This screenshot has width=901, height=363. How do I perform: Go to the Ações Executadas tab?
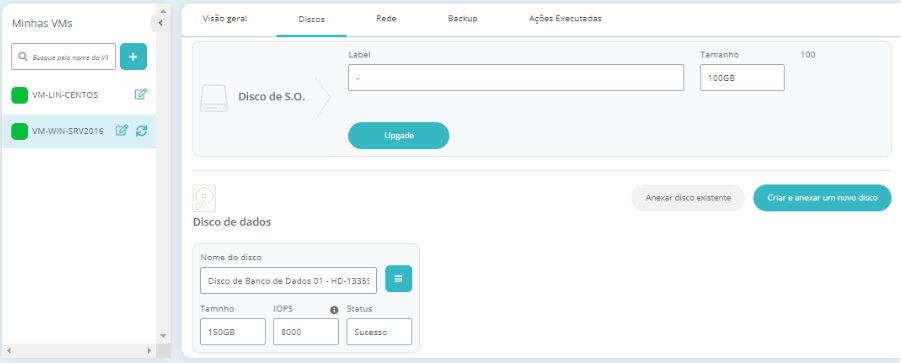[565, 18]
